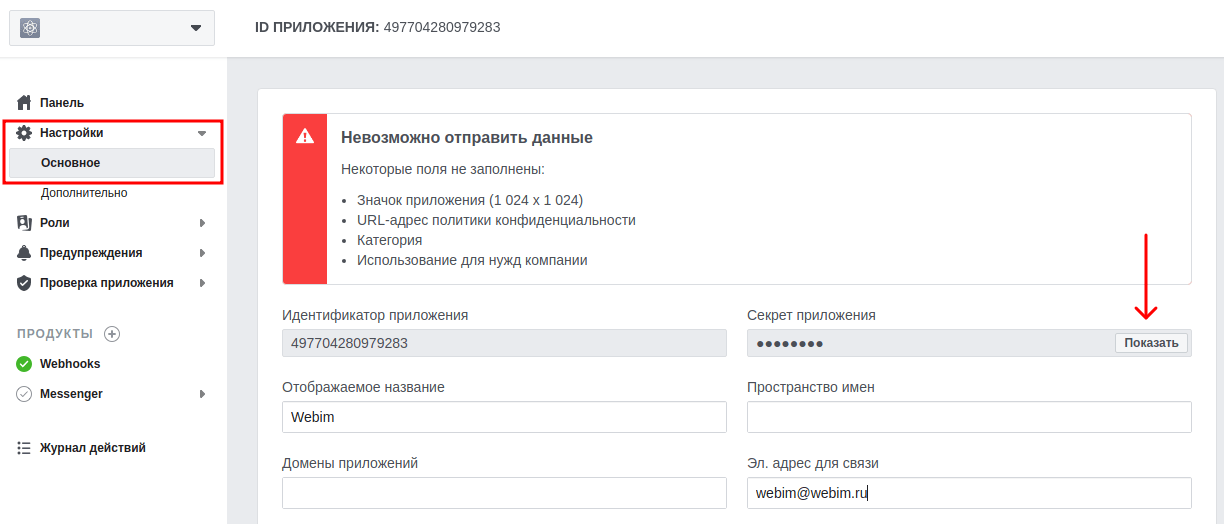Click the Настройки gear icon
This screenshot has height=524, width=1224.
[25, 133]
